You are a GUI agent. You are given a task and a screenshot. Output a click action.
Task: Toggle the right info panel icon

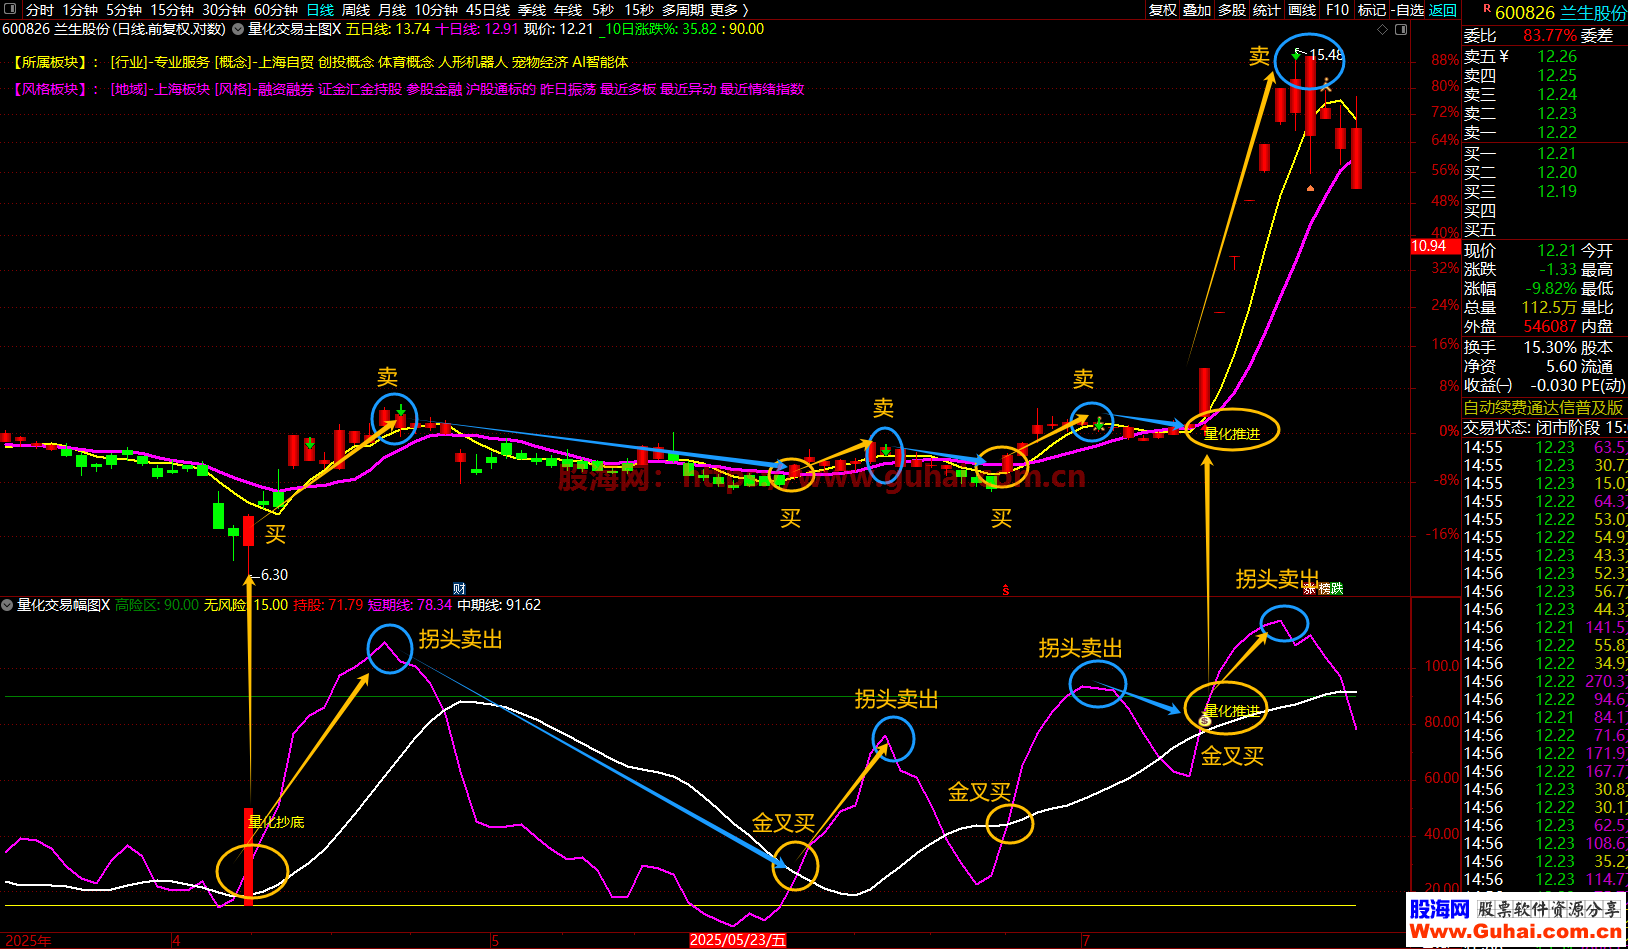[1401, 29]
